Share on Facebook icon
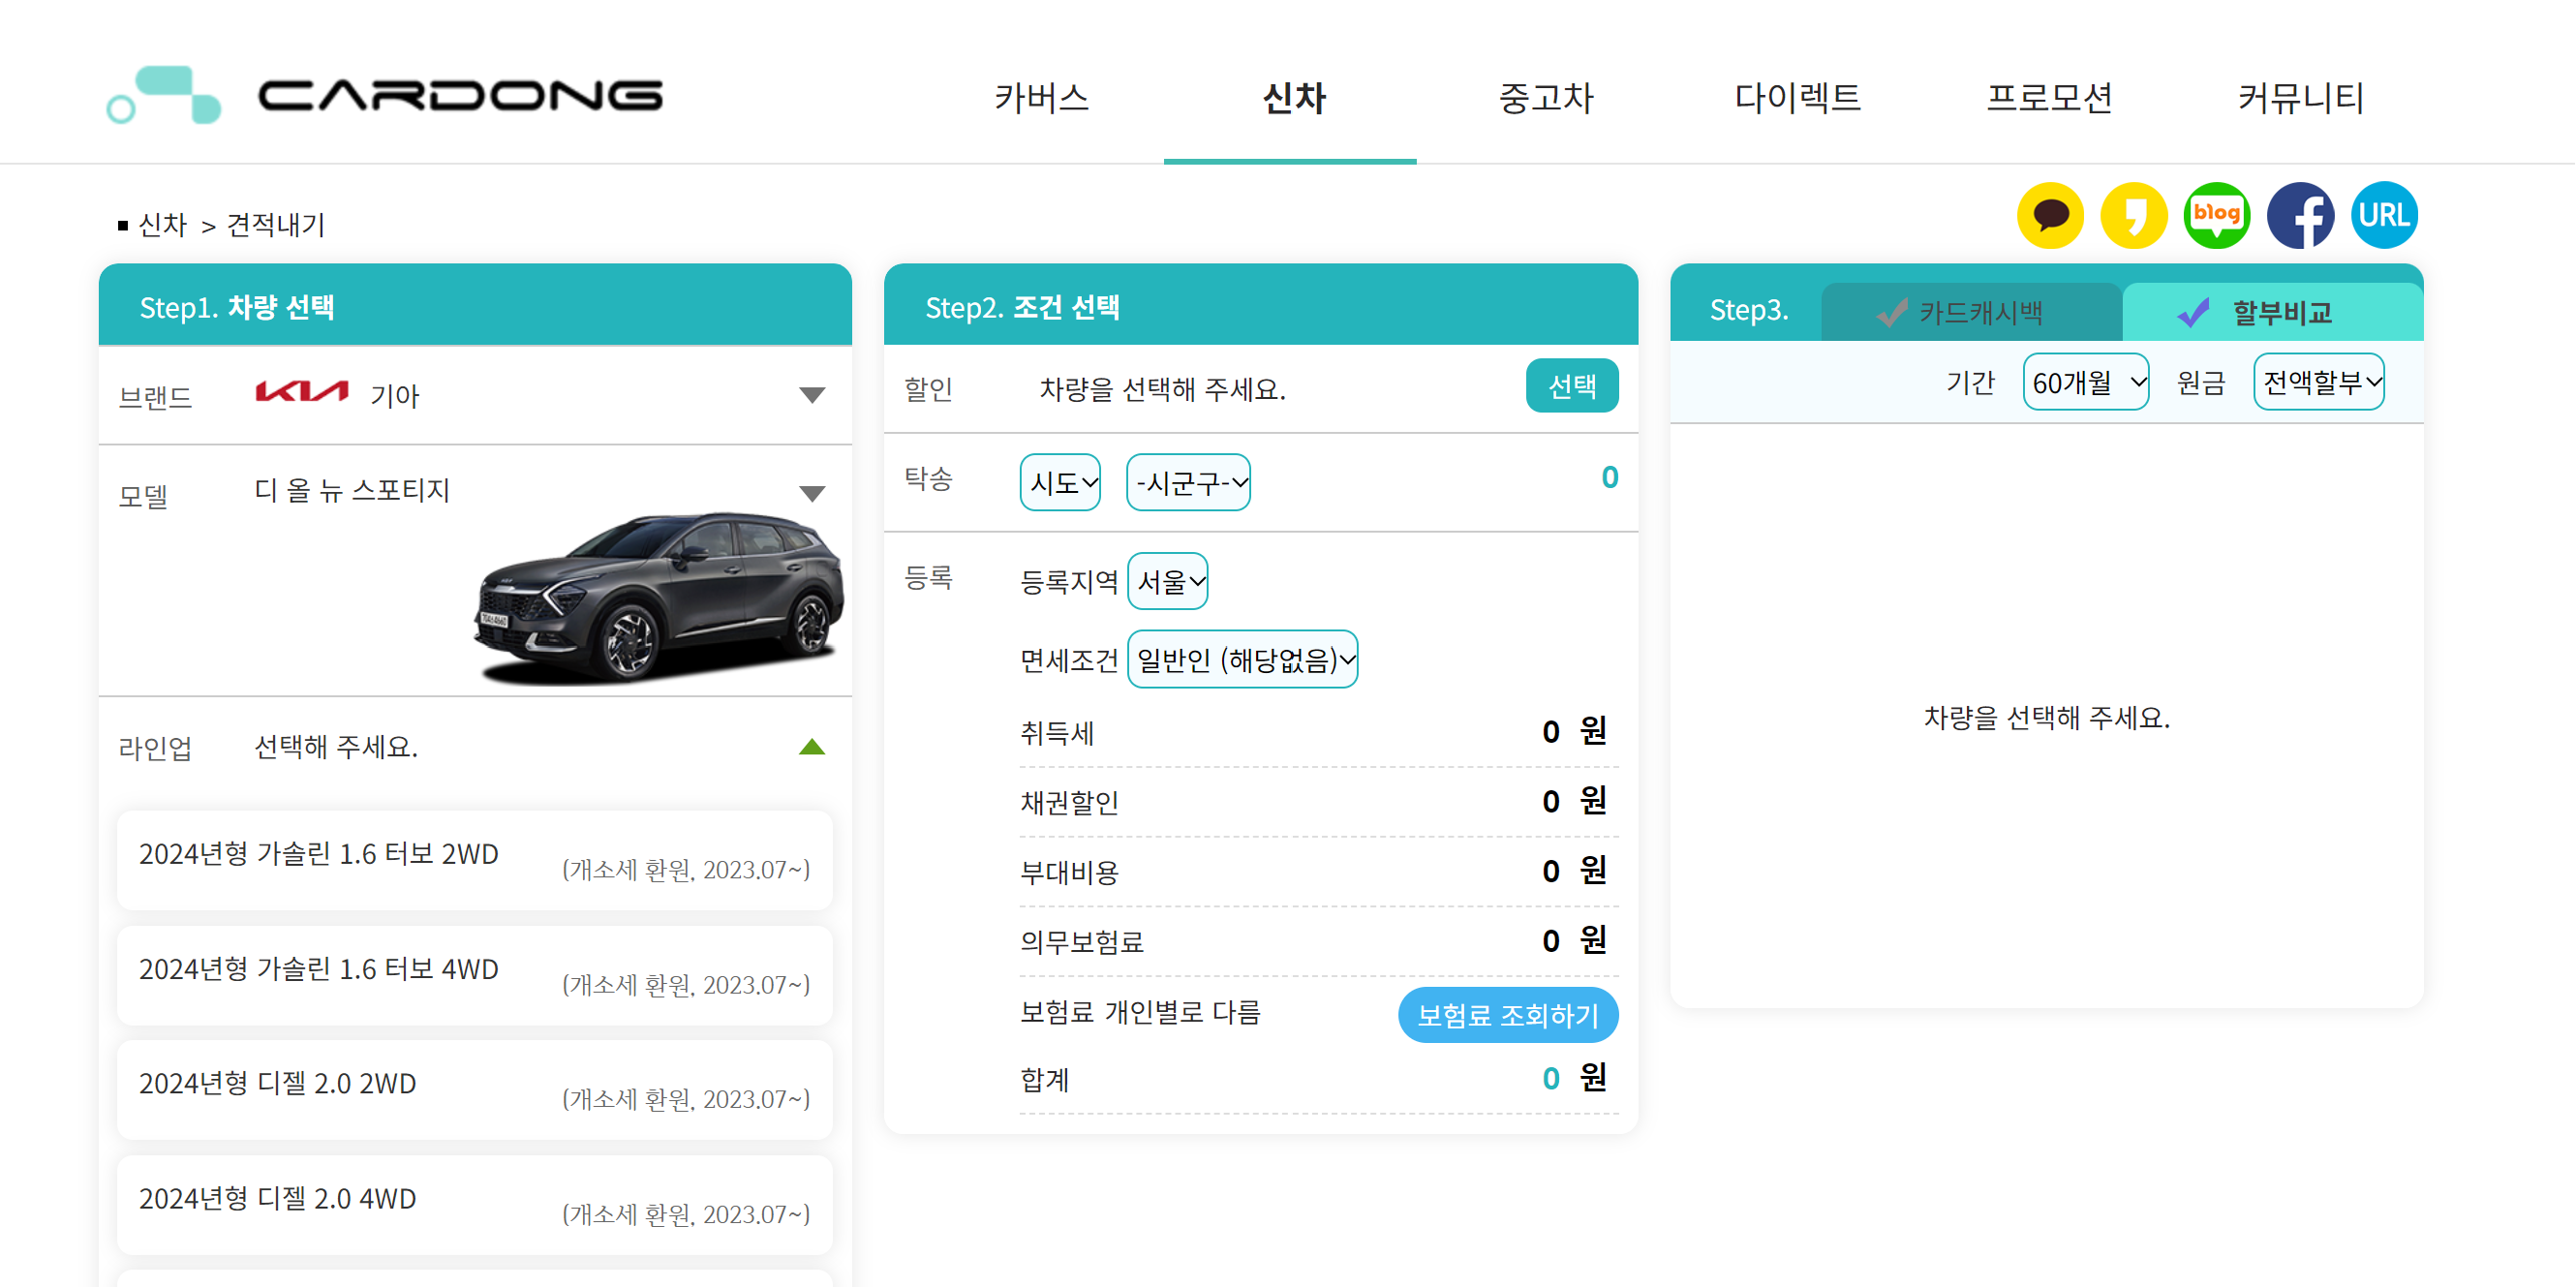Viewport: 2576px width, 1288px height. 2300,215
